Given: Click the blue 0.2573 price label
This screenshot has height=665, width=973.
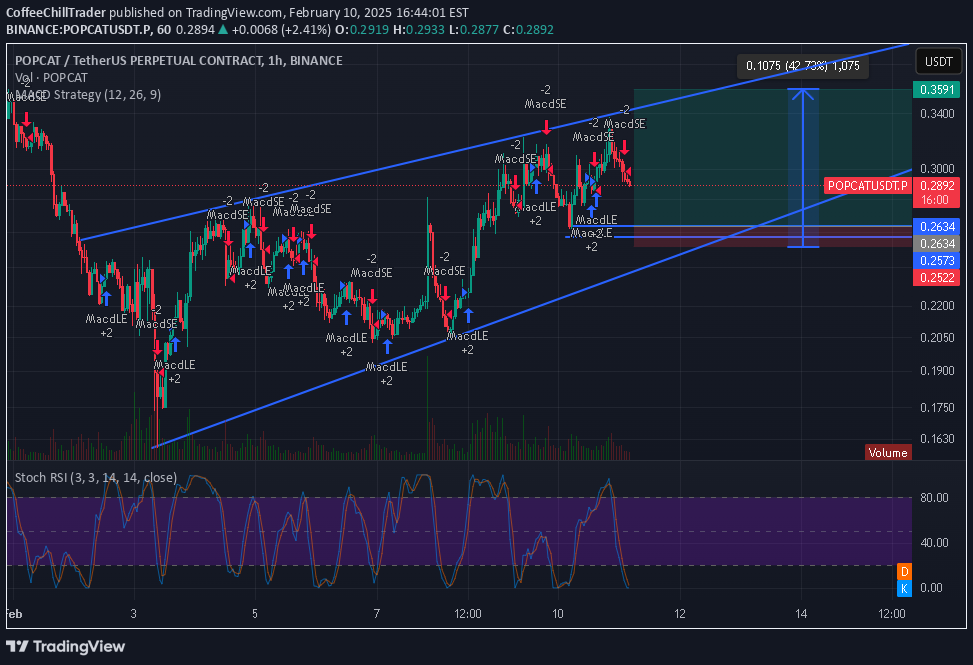Looking at the screenshot, I should [x=936, y=261].
